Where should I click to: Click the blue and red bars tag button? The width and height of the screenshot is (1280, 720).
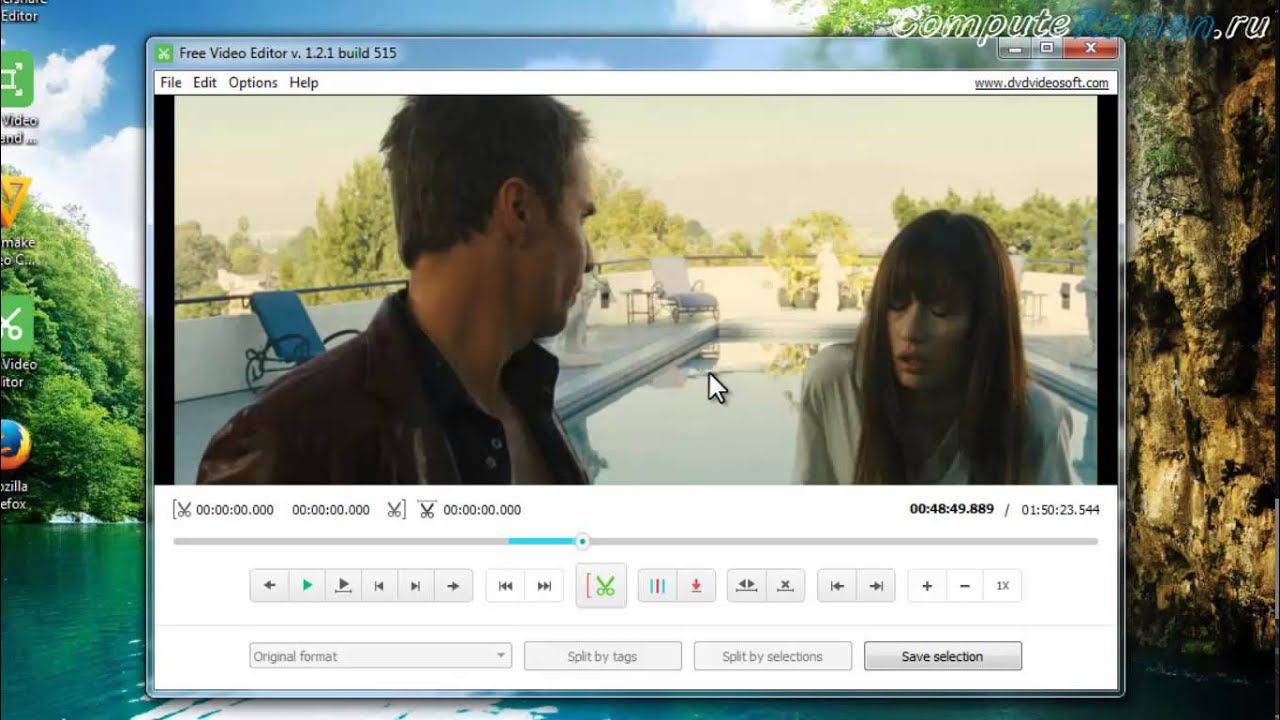coord(657,586)
